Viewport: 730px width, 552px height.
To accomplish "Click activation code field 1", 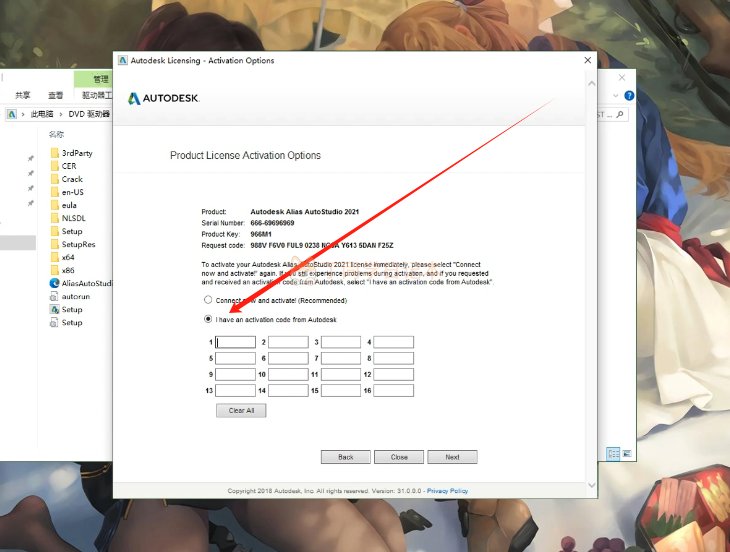I will point(235,342).
